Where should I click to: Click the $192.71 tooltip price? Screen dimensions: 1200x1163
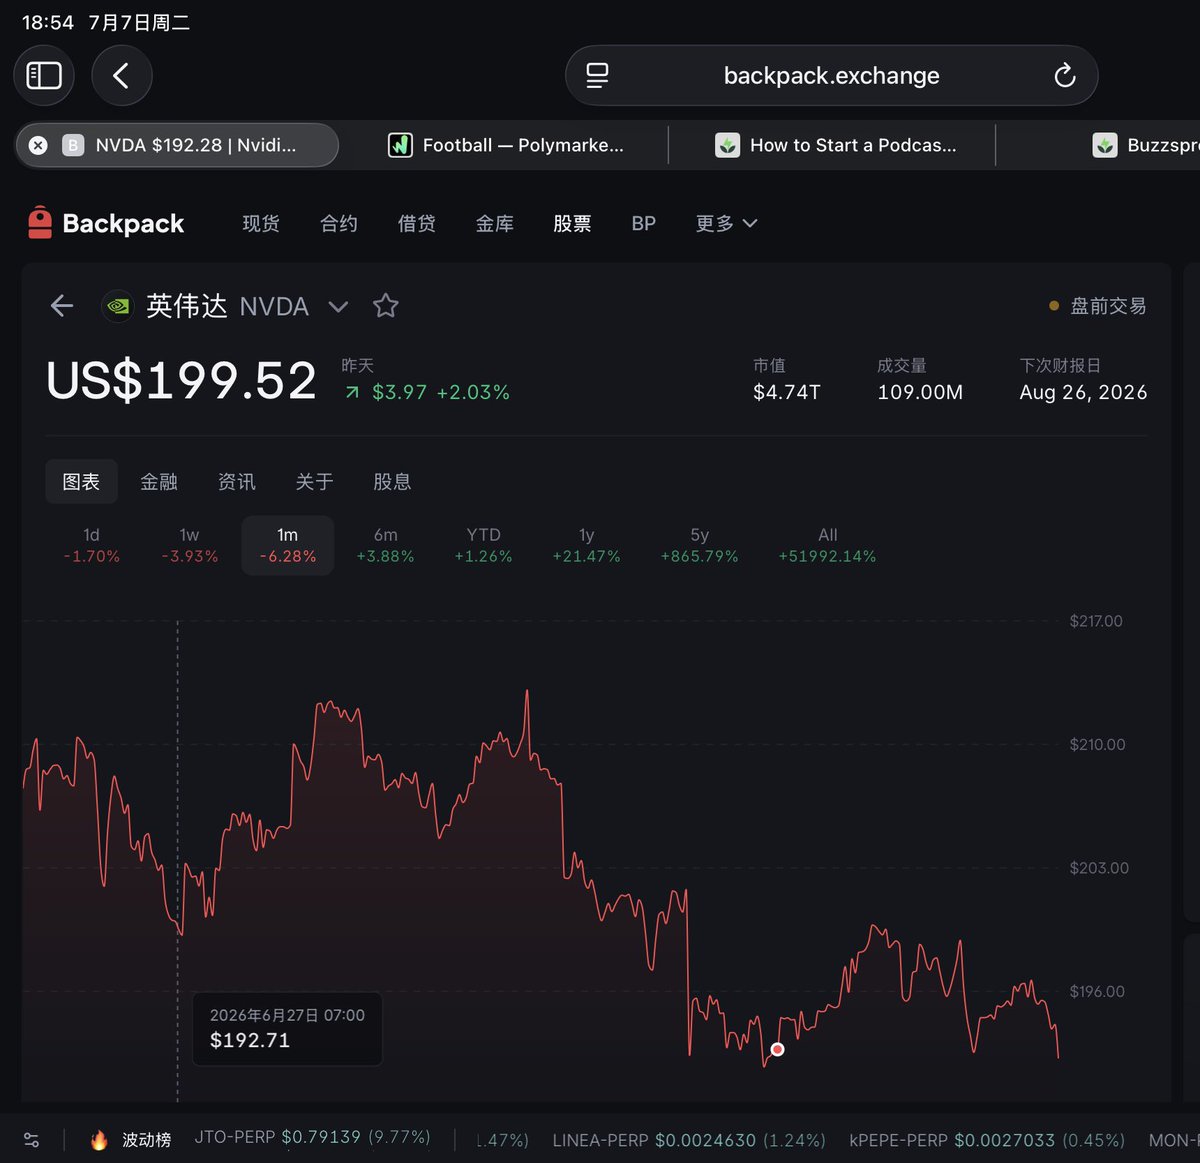click(250, 1040)
